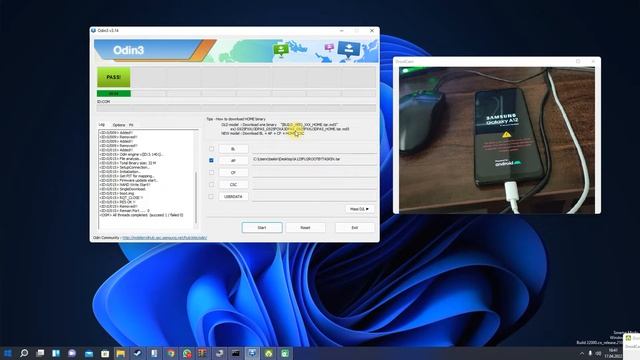The width and height of the screenshot is (640, 360).
Task: Select the "SetupConnection.." log line
Action: (124, 167)
